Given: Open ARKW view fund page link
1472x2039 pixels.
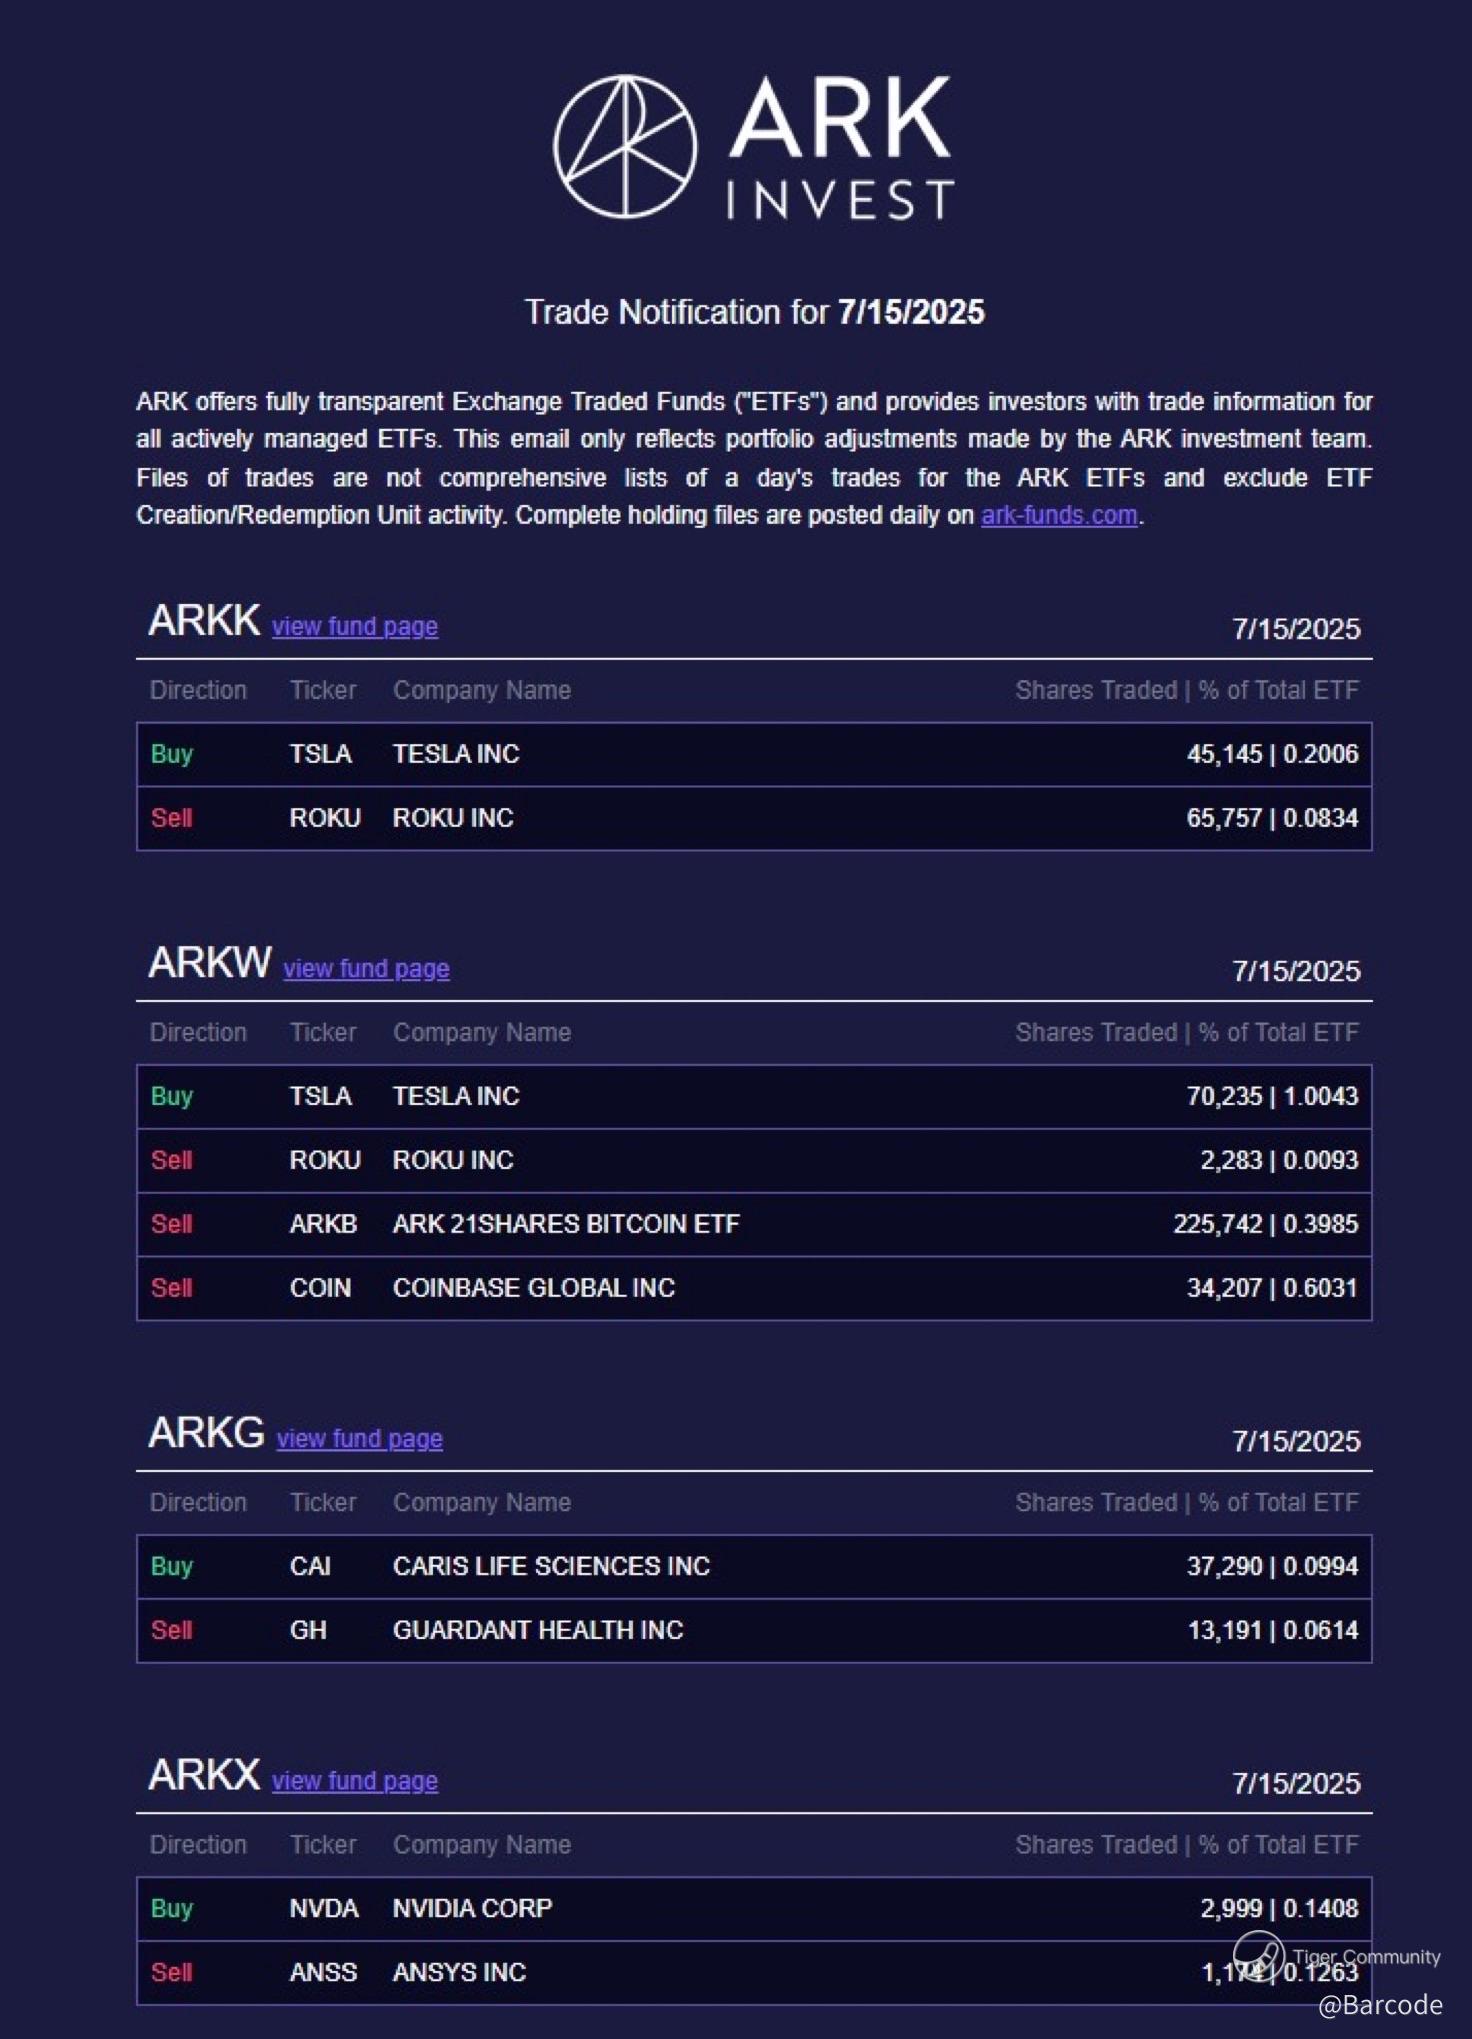Looking at the screenshot, I should 366,969.
